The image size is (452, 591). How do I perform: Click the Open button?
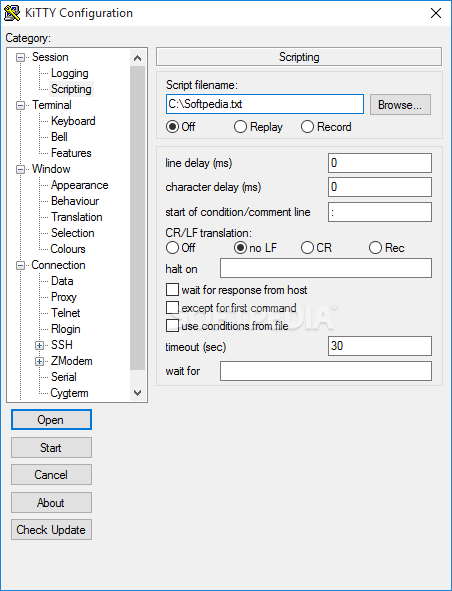pyautogui.click(x=51, y=420)
